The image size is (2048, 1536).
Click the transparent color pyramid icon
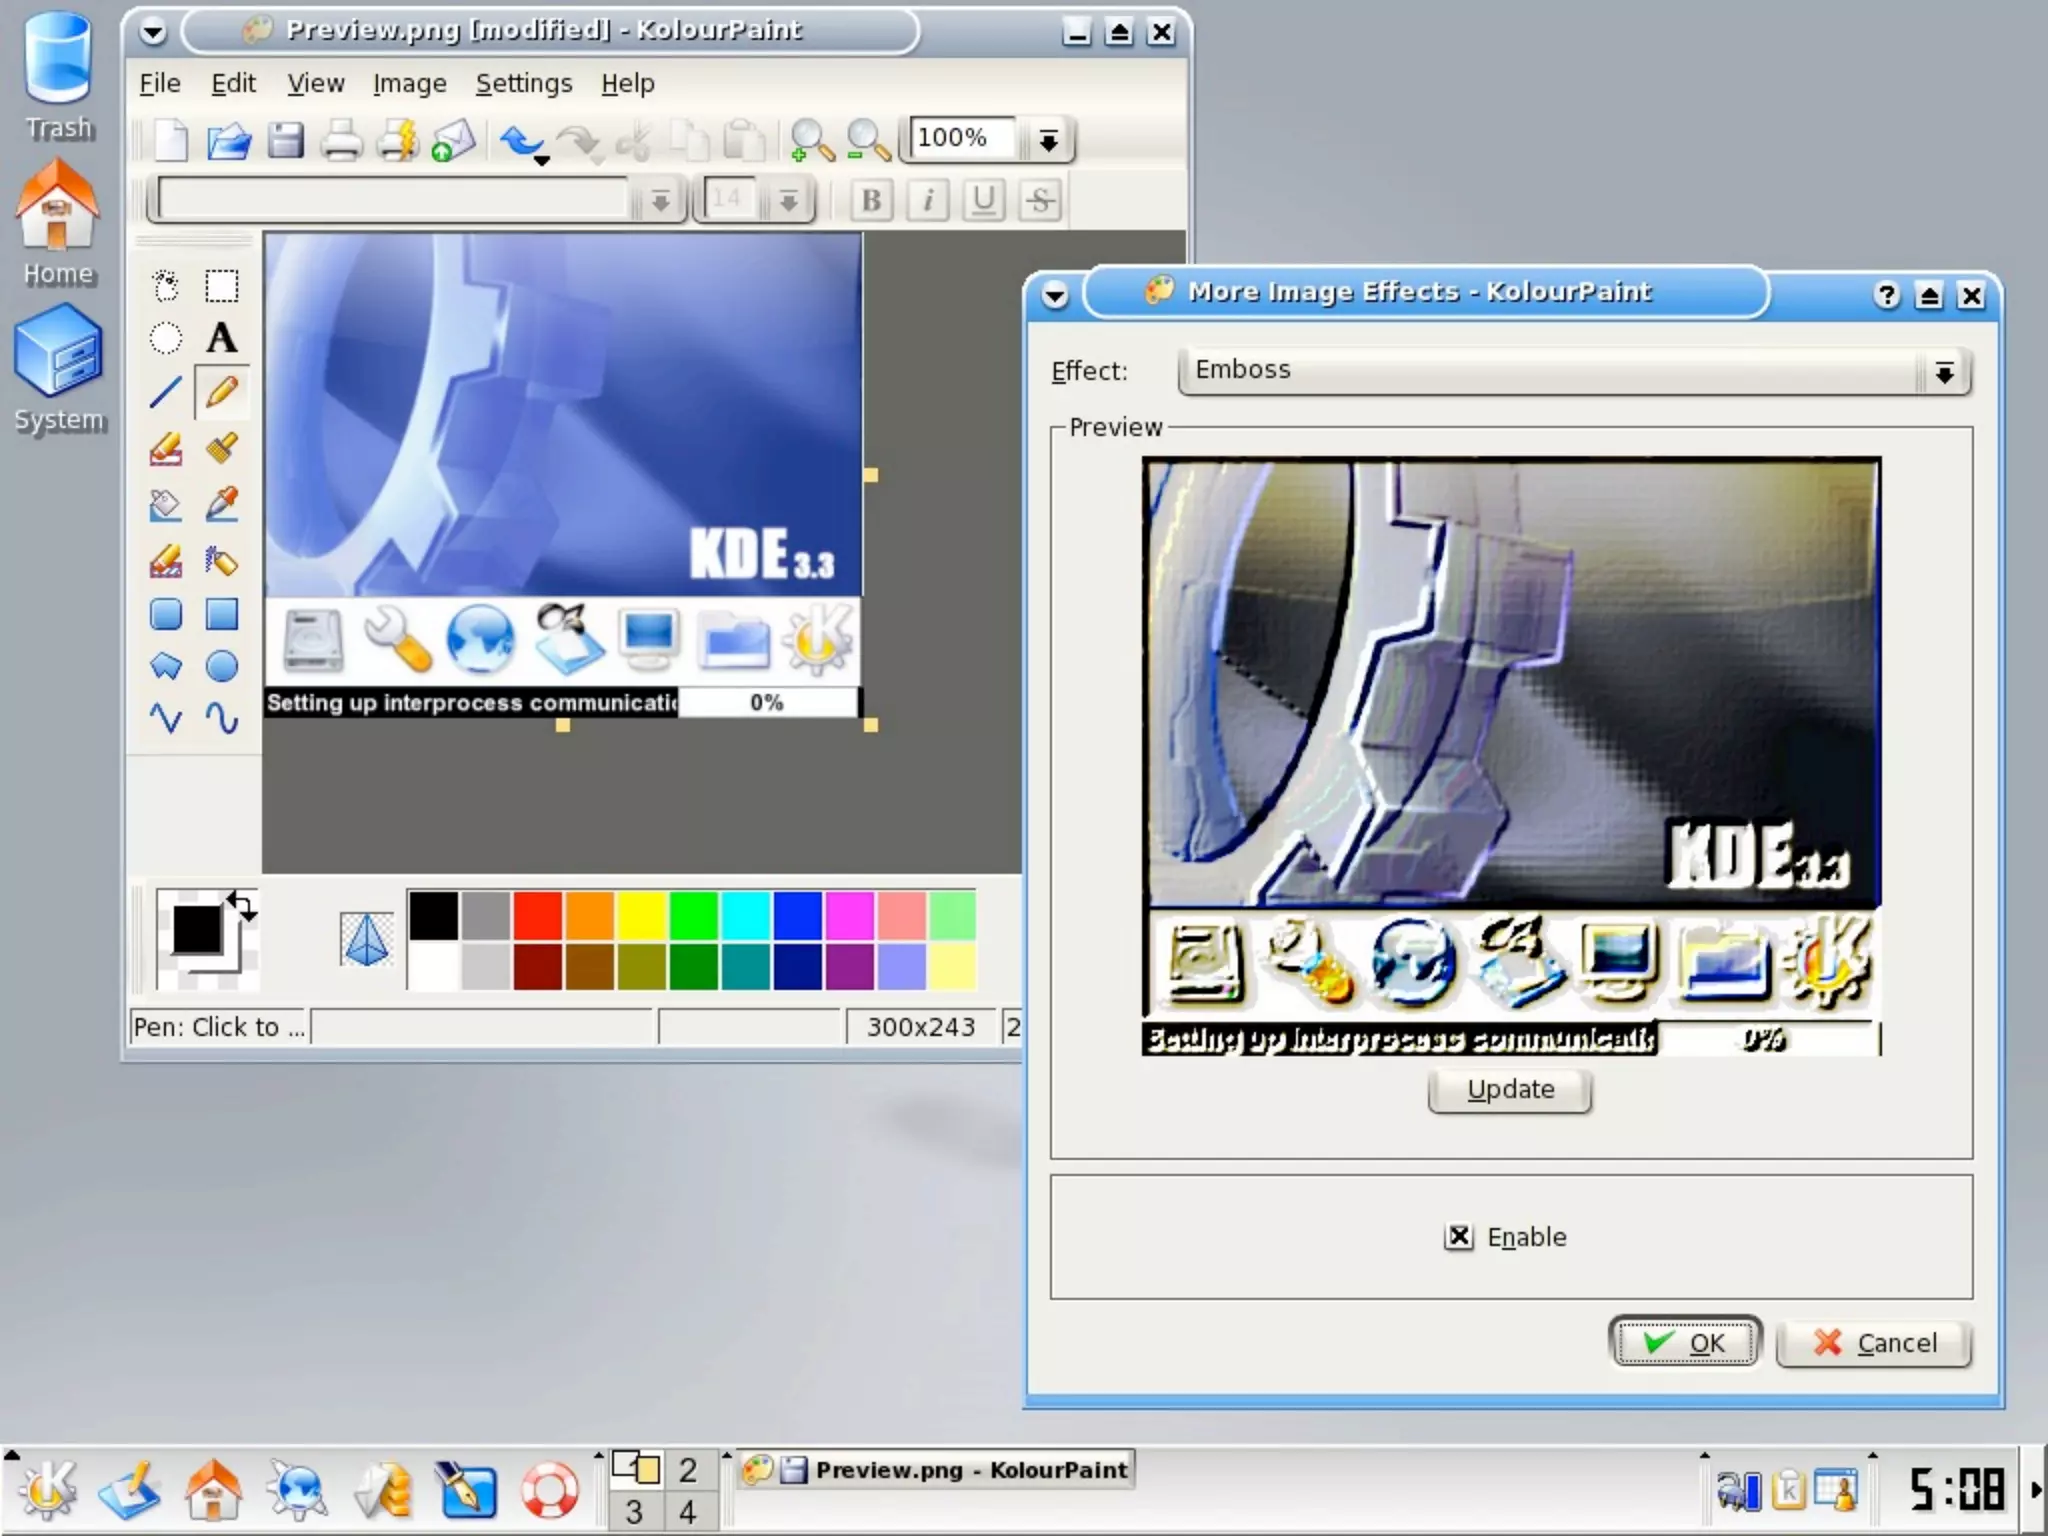pyautogui.click(x=366, y=940)
